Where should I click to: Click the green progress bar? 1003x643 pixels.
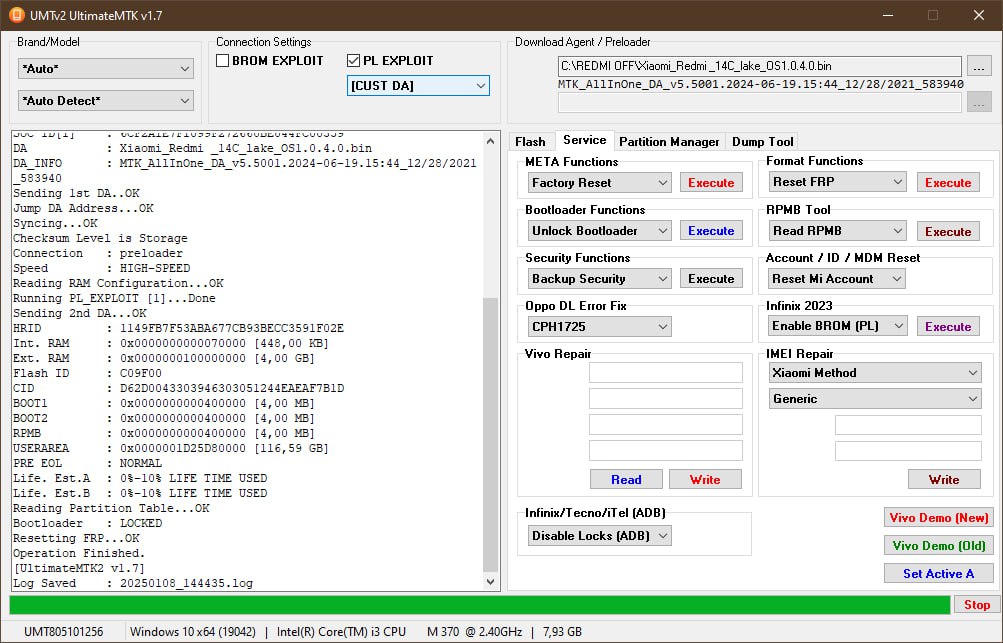[x=480, y=605]
